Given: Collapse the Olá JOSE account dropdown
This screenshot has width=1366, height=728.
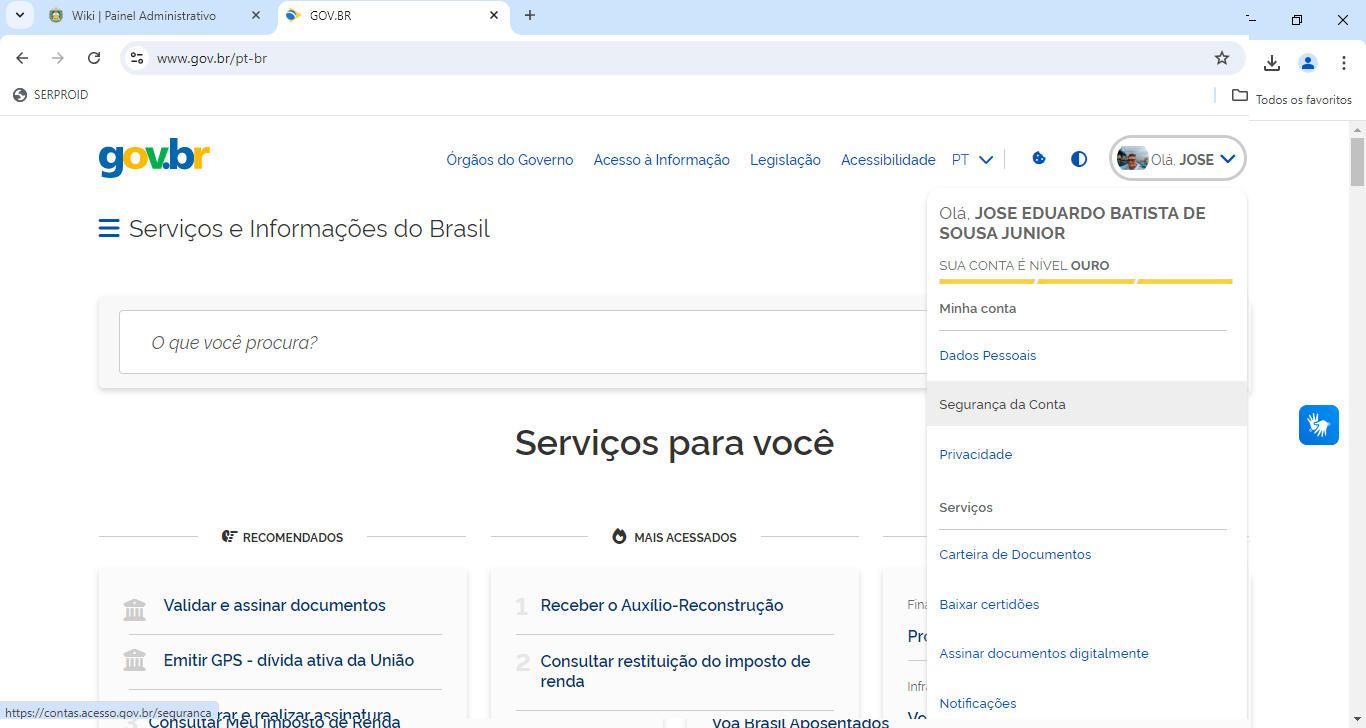Looking at the screenshot, I should 1176,158.
